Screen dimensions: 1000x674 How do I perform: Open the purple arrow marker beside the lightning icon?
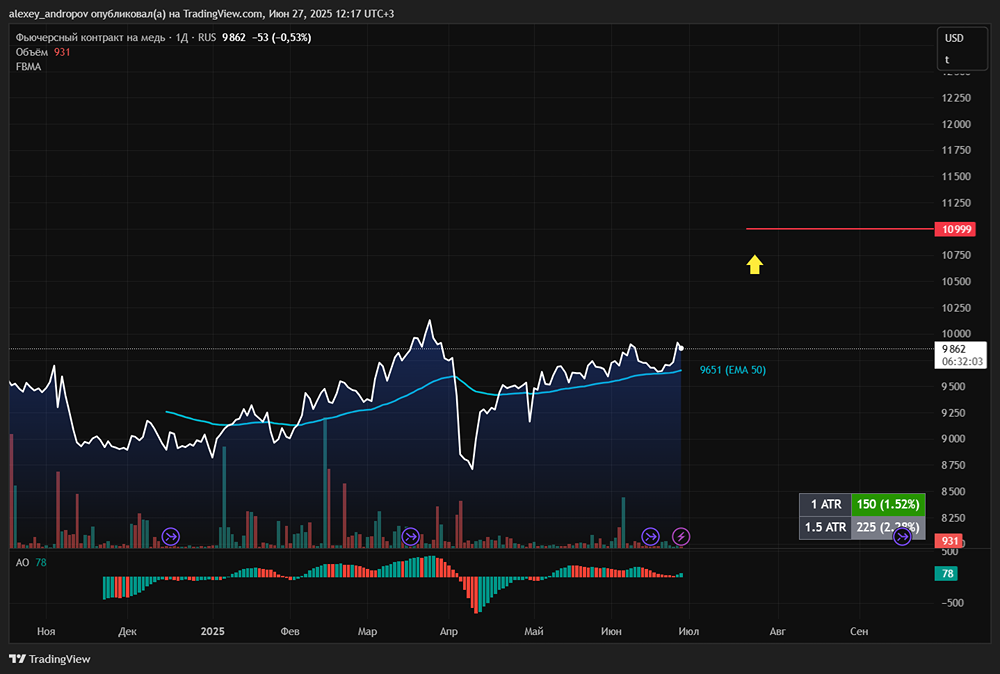click(651, 537)
